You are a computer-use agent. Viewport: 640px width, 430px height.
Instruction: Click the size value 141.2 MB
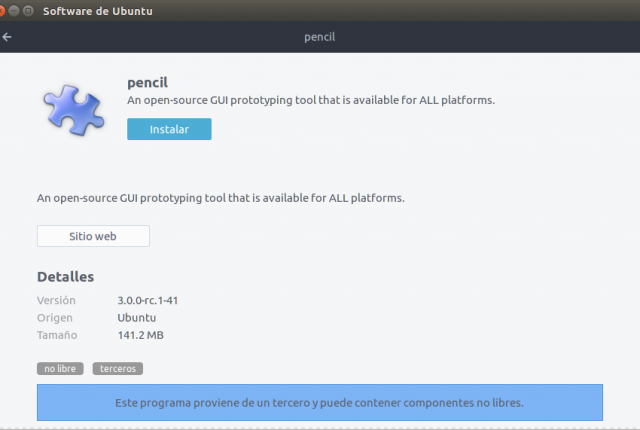click(140, 335)
